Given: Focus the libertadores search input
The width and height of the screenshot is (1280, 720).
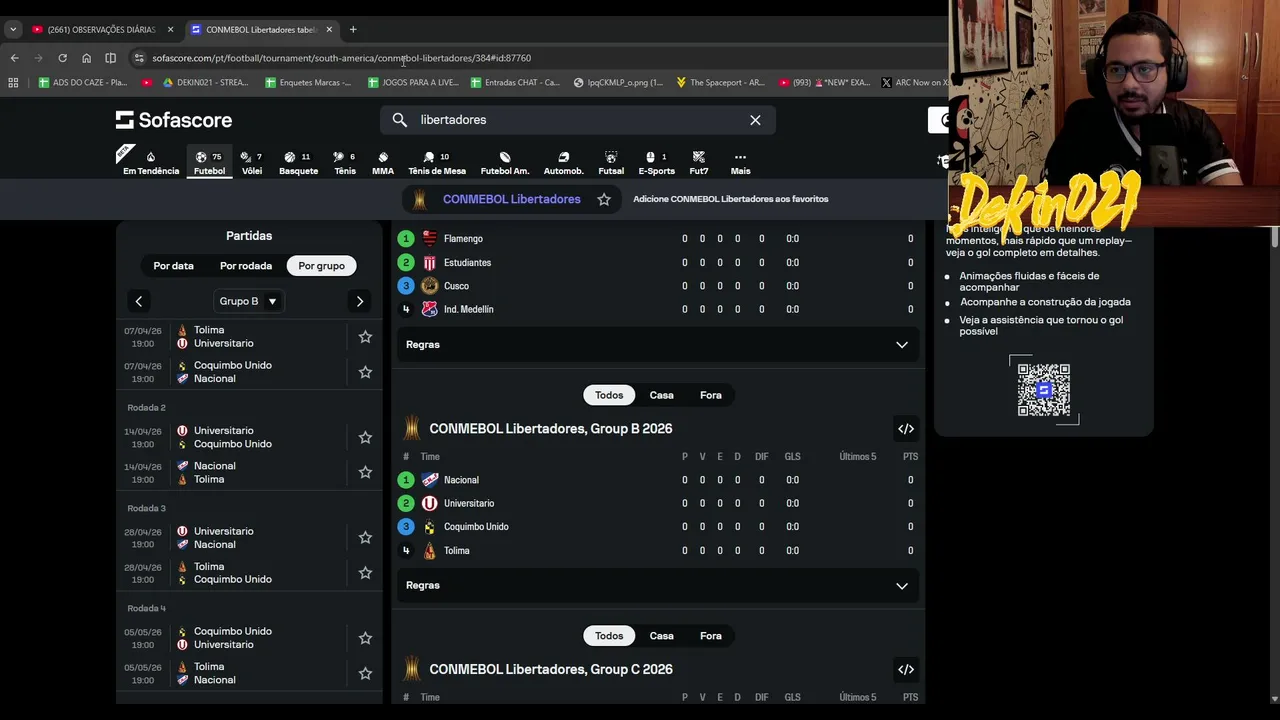Looking at the screenshot, I should point(577,120).
